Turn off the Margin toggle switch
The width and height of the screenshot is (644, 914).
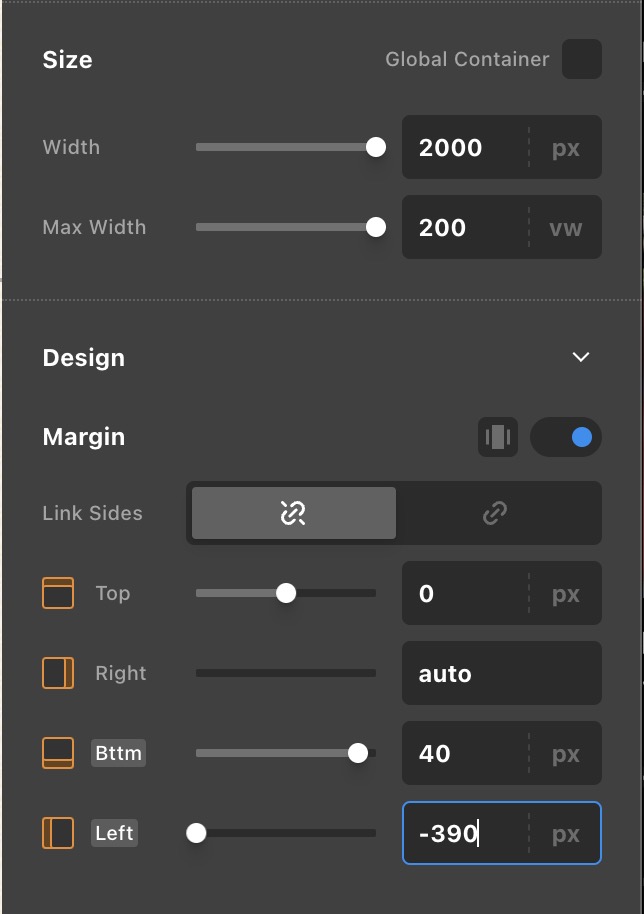tap(566, 437)
